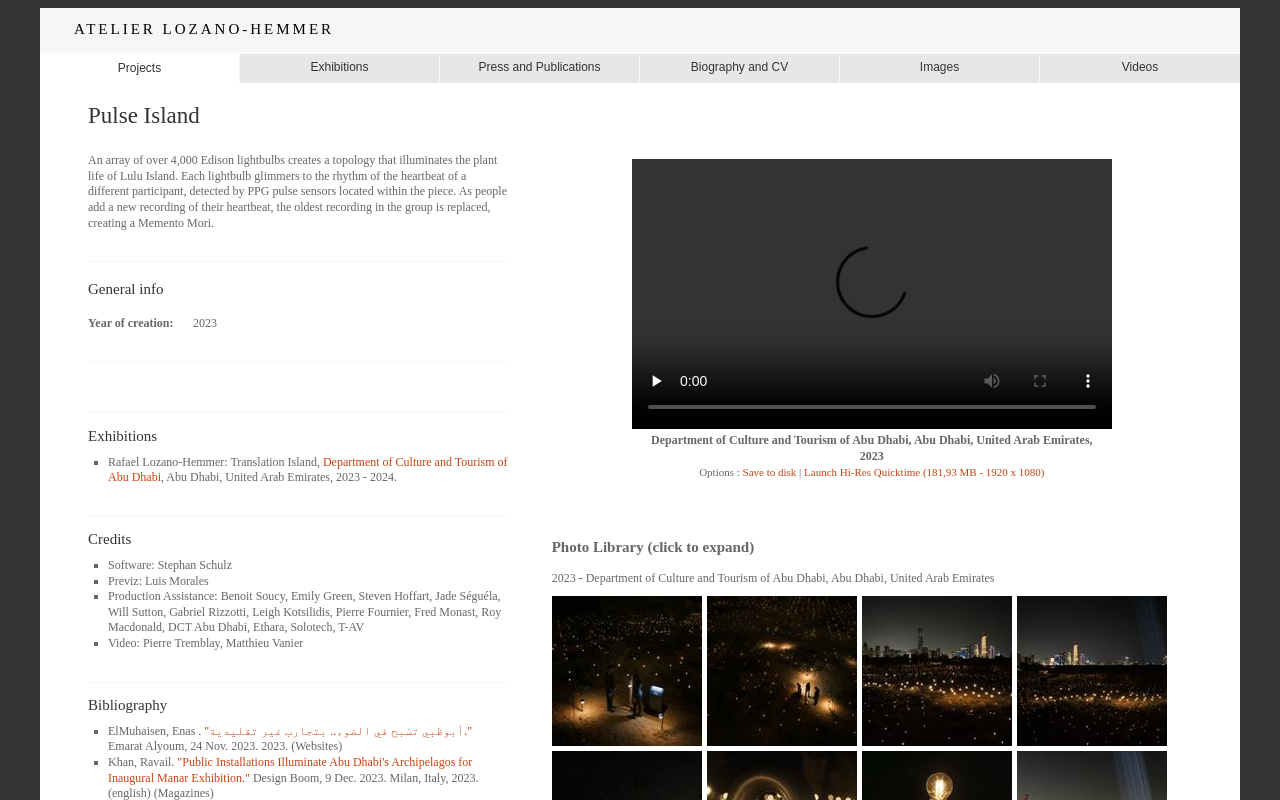Click the video progress bar

[x=872, y=407]
